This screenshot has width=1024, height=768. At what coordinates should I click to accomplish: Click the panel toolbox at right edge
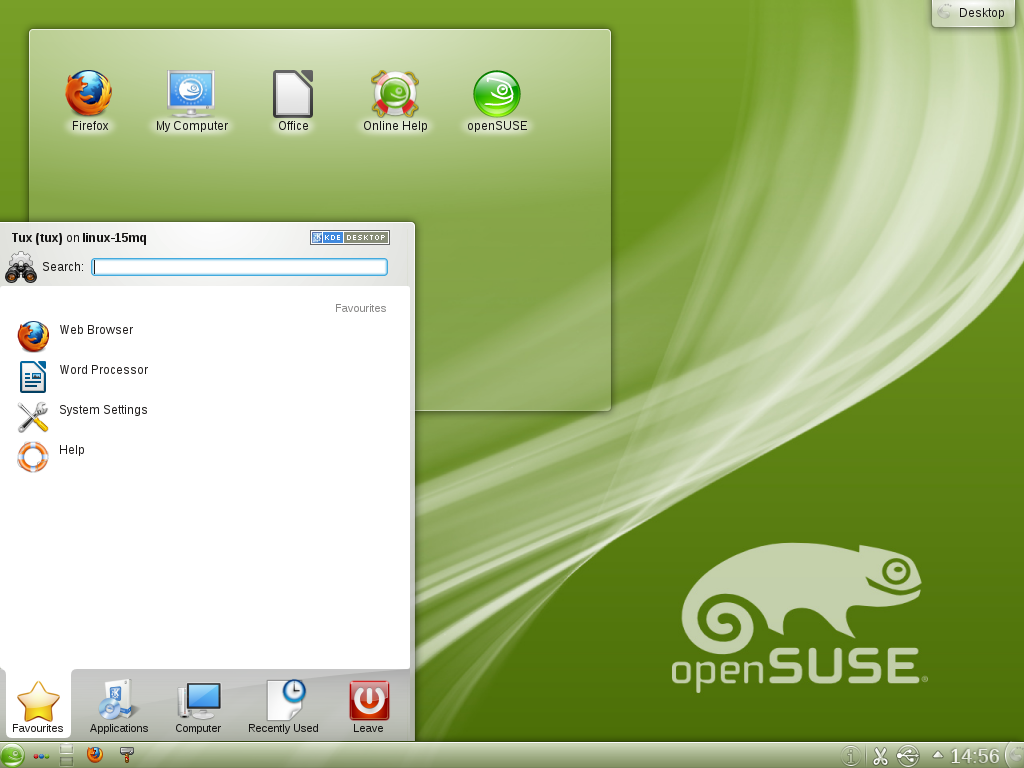tap(1016, 756)
